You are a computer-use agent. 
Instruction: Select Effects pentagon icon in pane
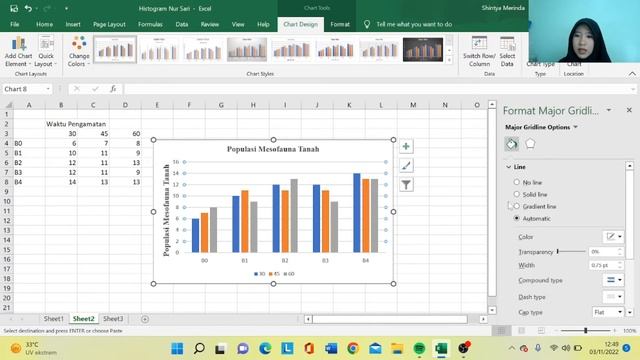(530, 144)
